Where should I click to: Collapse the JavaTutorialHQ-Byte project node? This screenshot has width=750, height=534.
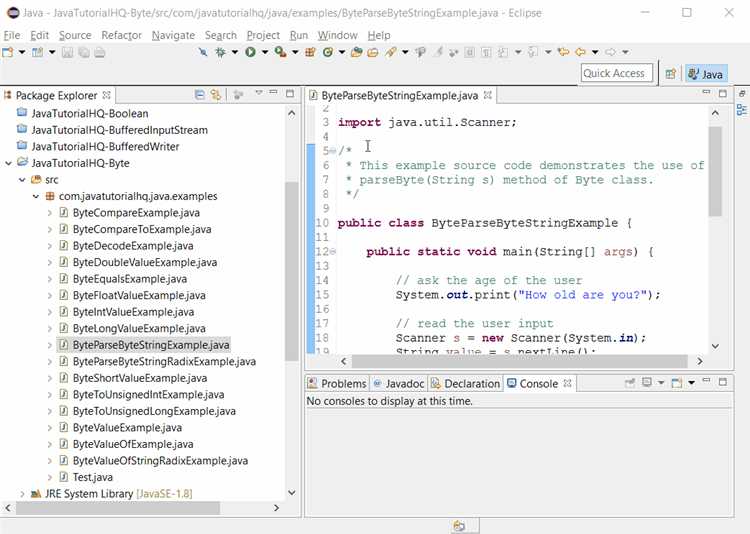[x=8, y=163]
